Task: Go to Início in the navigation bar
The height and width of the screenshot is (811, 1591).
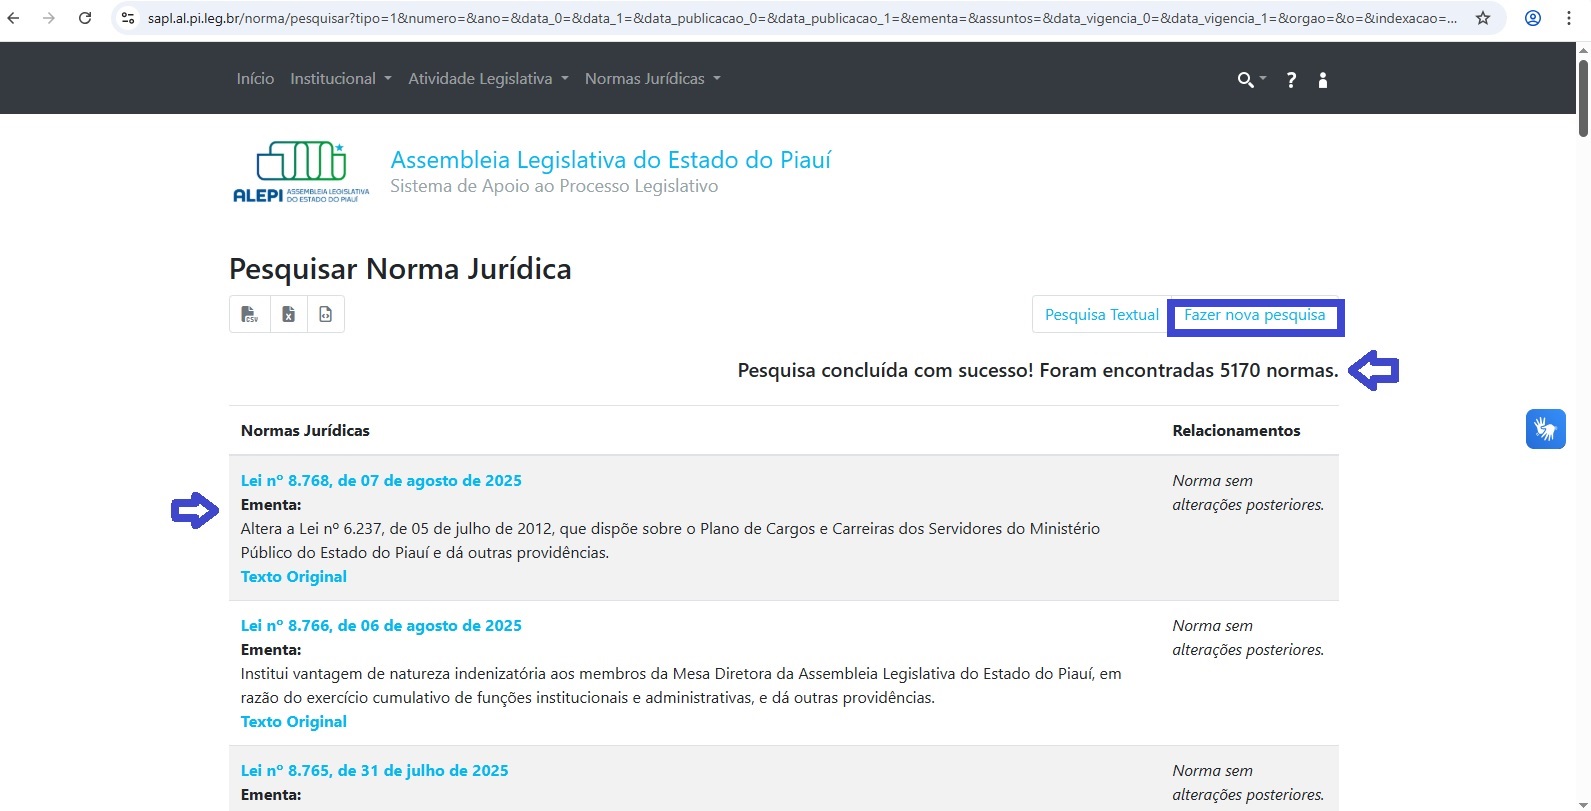Action: point(255,79)
